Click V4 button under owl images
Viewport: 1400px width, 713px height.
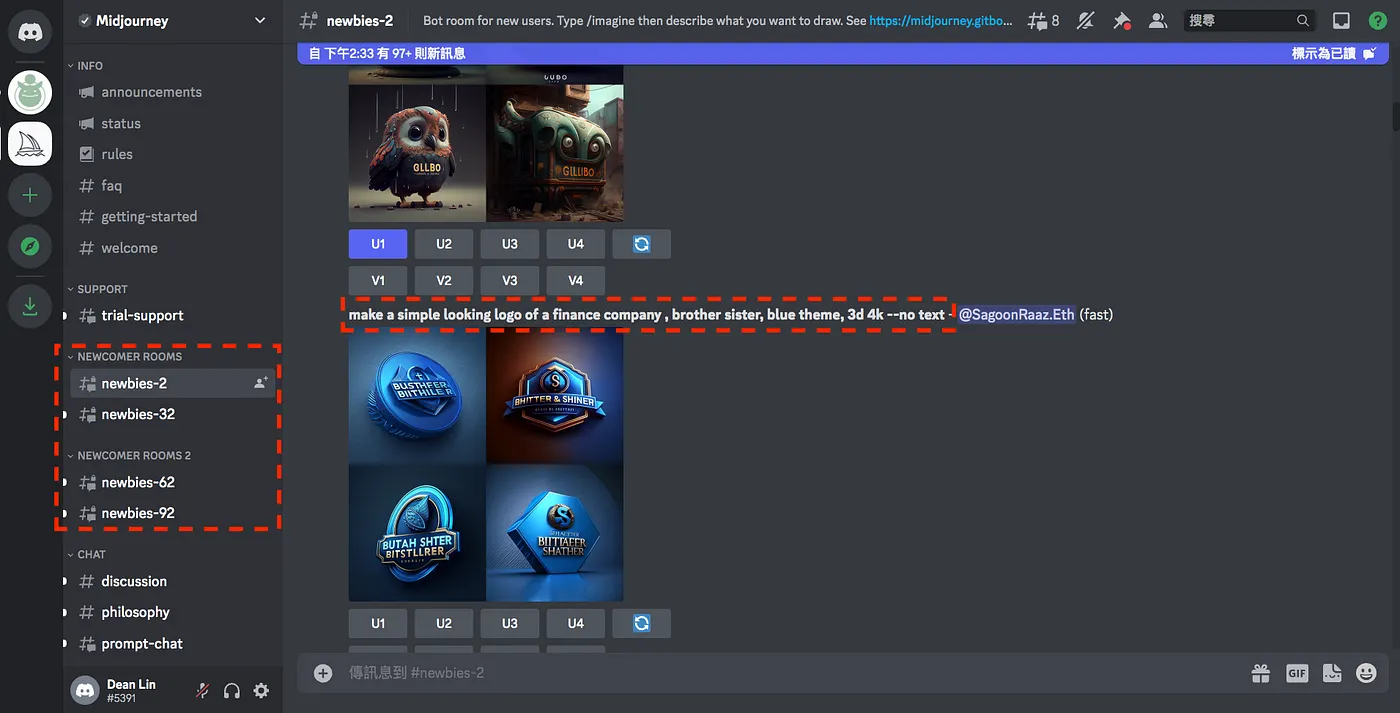pos(576,281)
